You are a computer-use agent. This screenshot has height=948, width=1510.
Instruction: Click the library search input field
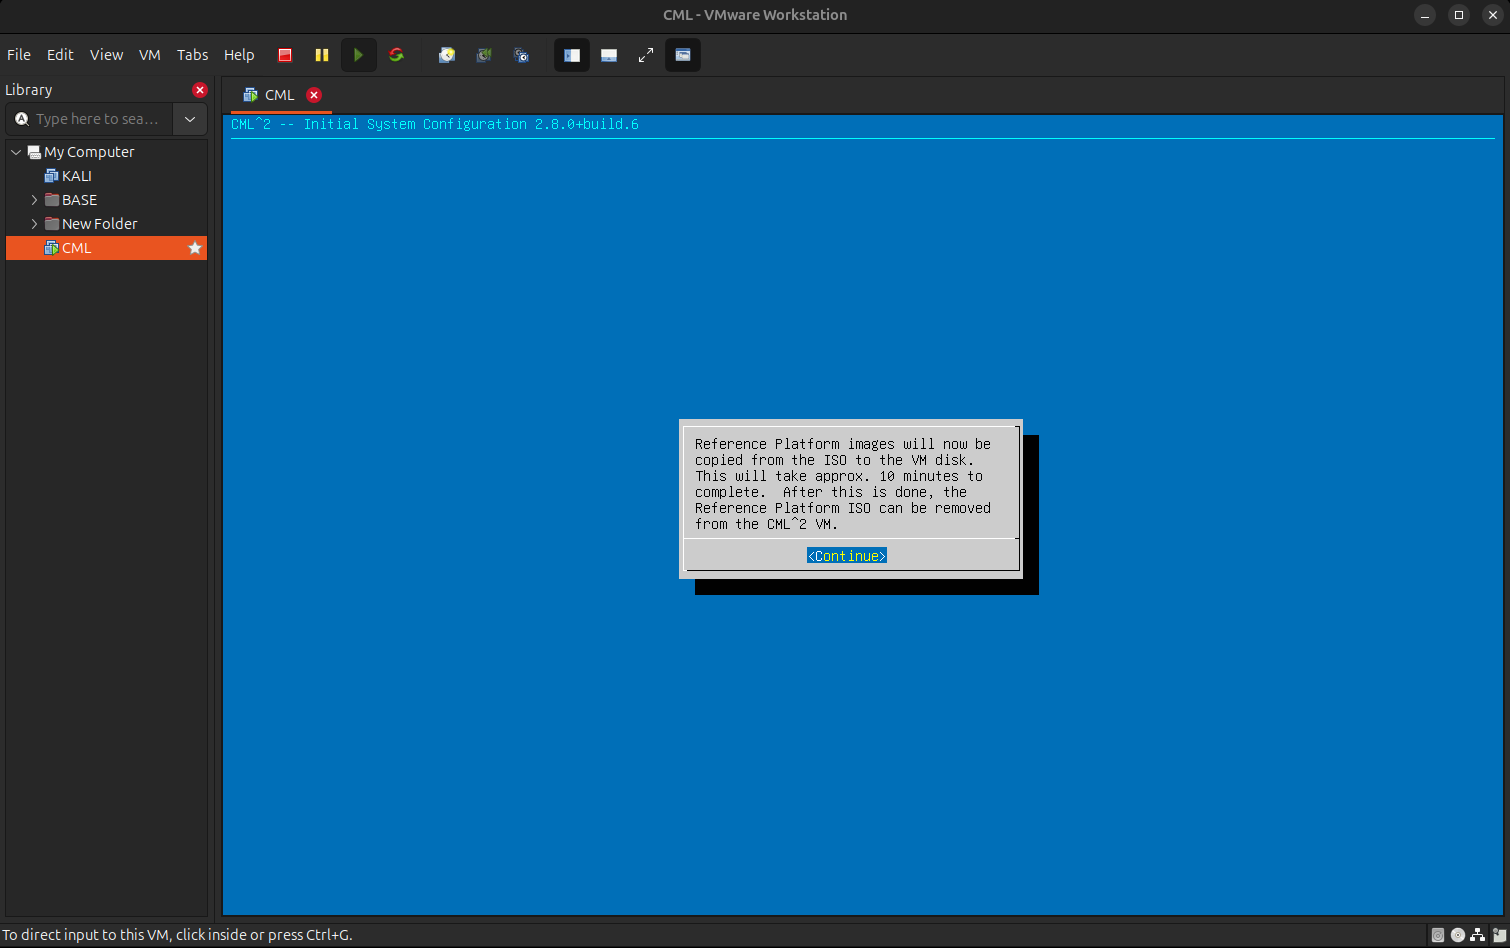(97, 119)
